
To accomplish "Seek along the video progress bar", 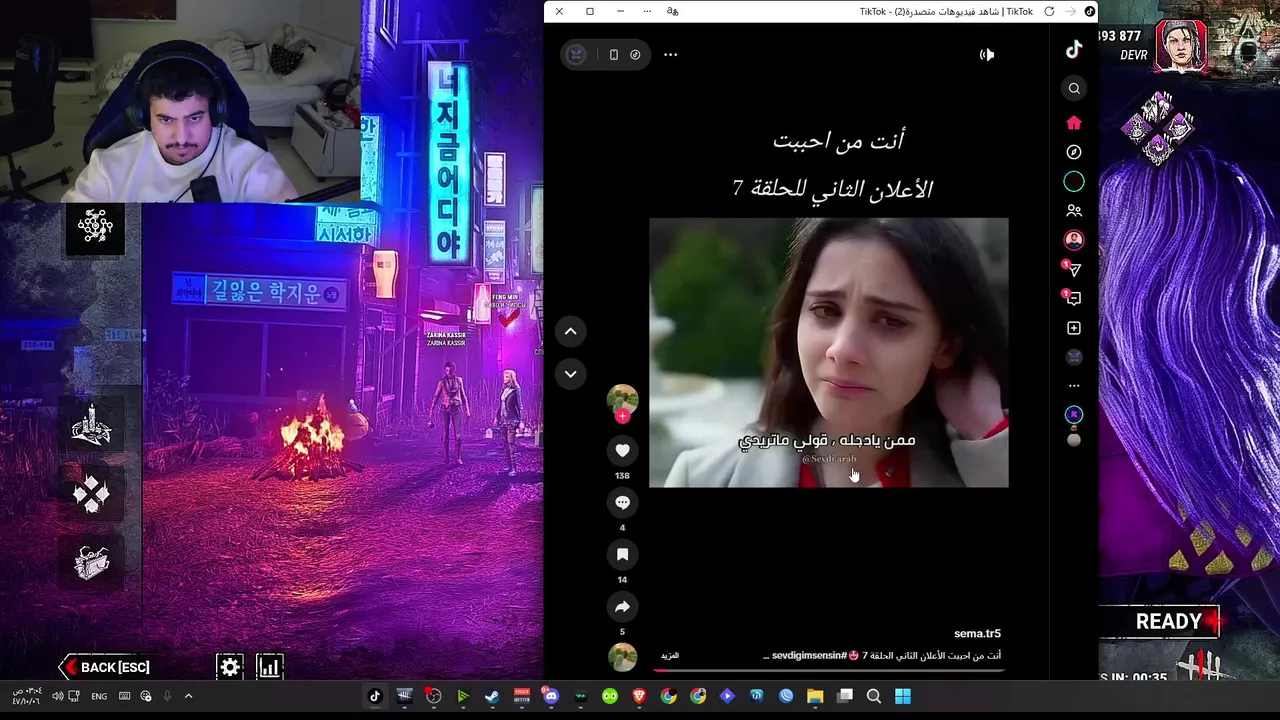I will pyautogui.click(x=828, y=669).
